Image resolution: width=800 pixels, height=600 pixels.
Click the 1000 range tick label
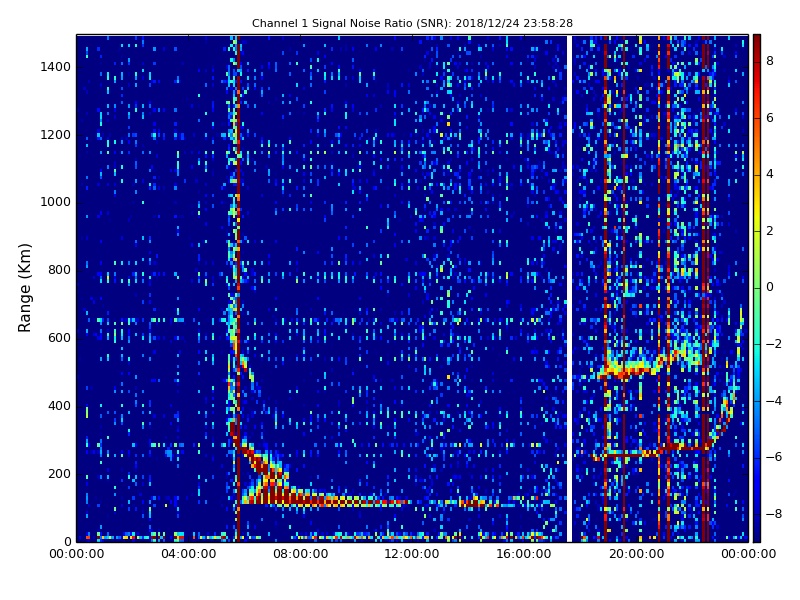pyautogui.click(x=56, y=202)
